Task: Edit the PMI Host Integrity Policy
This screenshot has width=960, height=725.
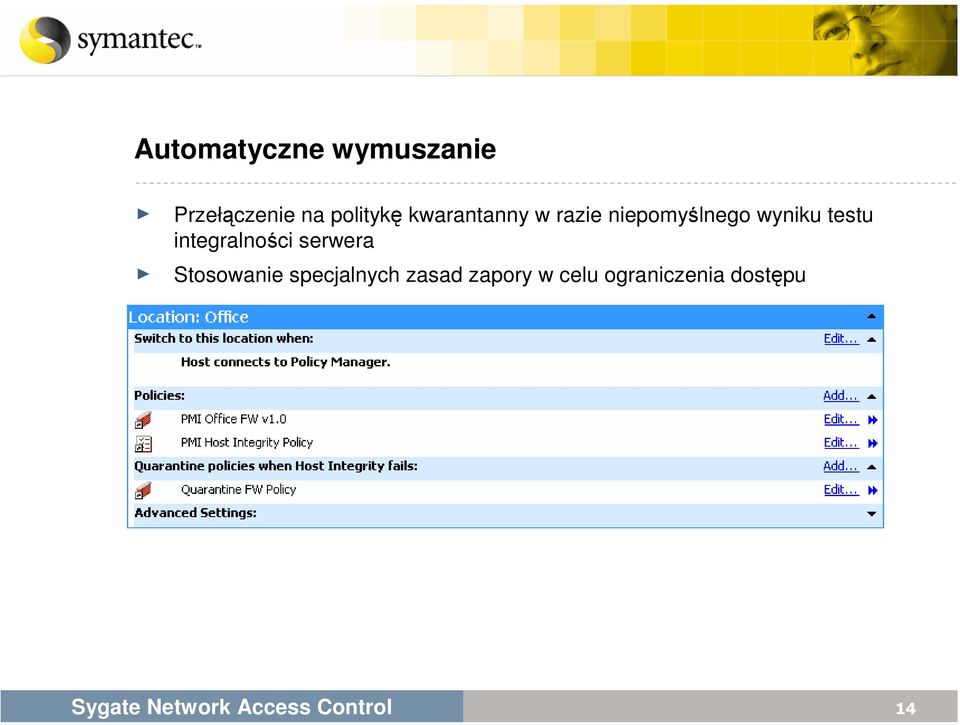Action: coord(841,443)
